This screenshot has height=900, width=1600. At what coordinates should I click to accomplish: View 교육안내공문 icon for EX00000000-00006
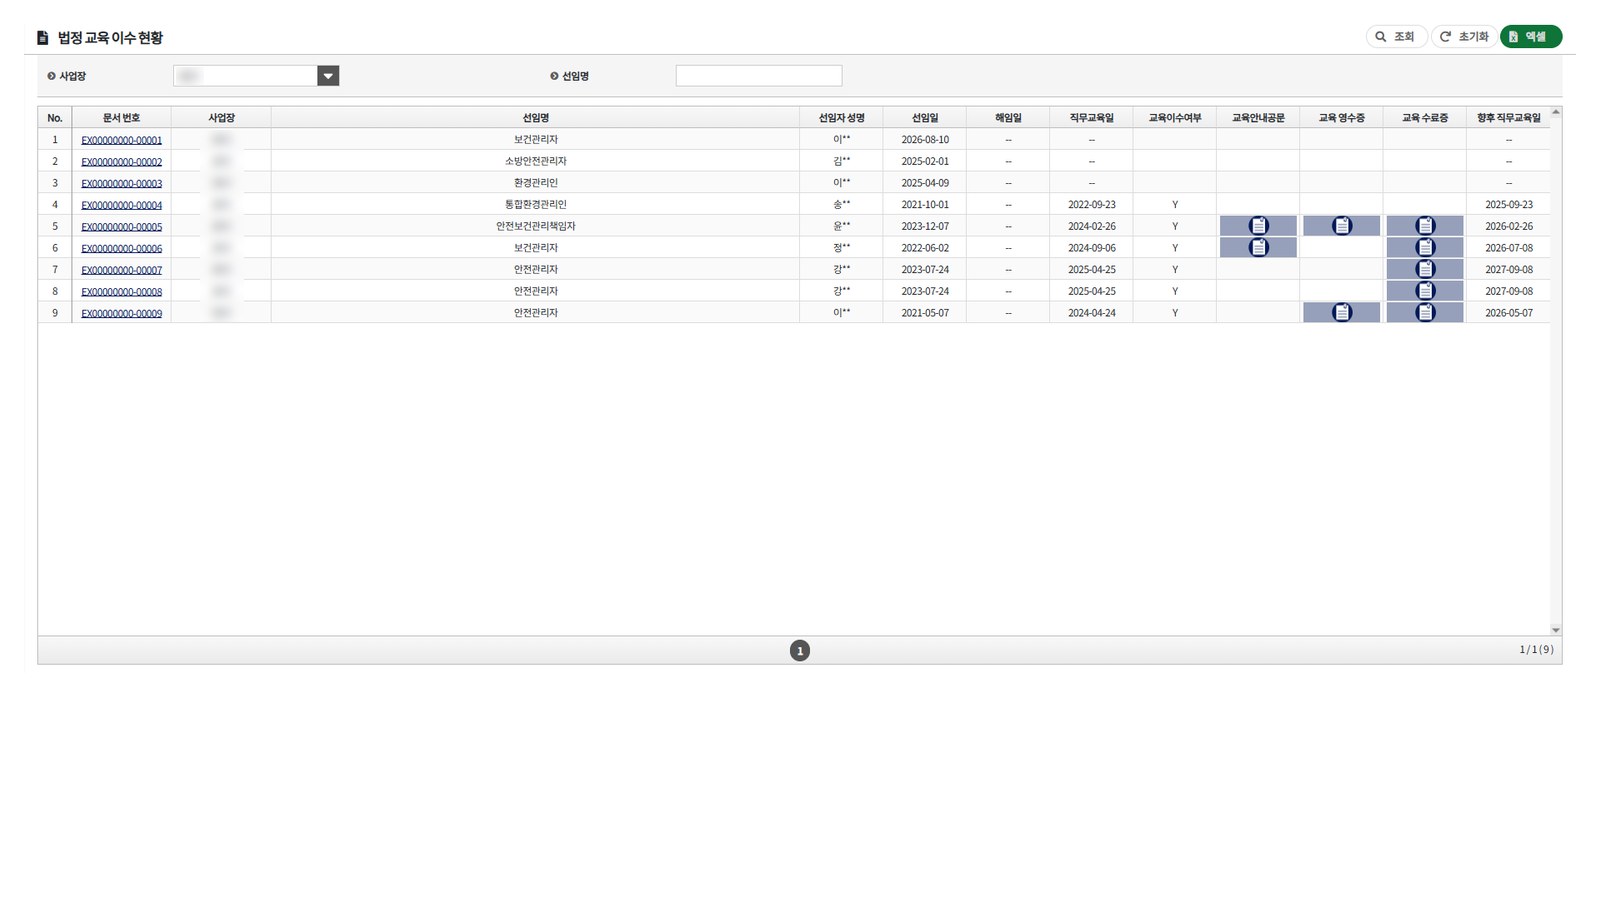[x=1258, y=247]
